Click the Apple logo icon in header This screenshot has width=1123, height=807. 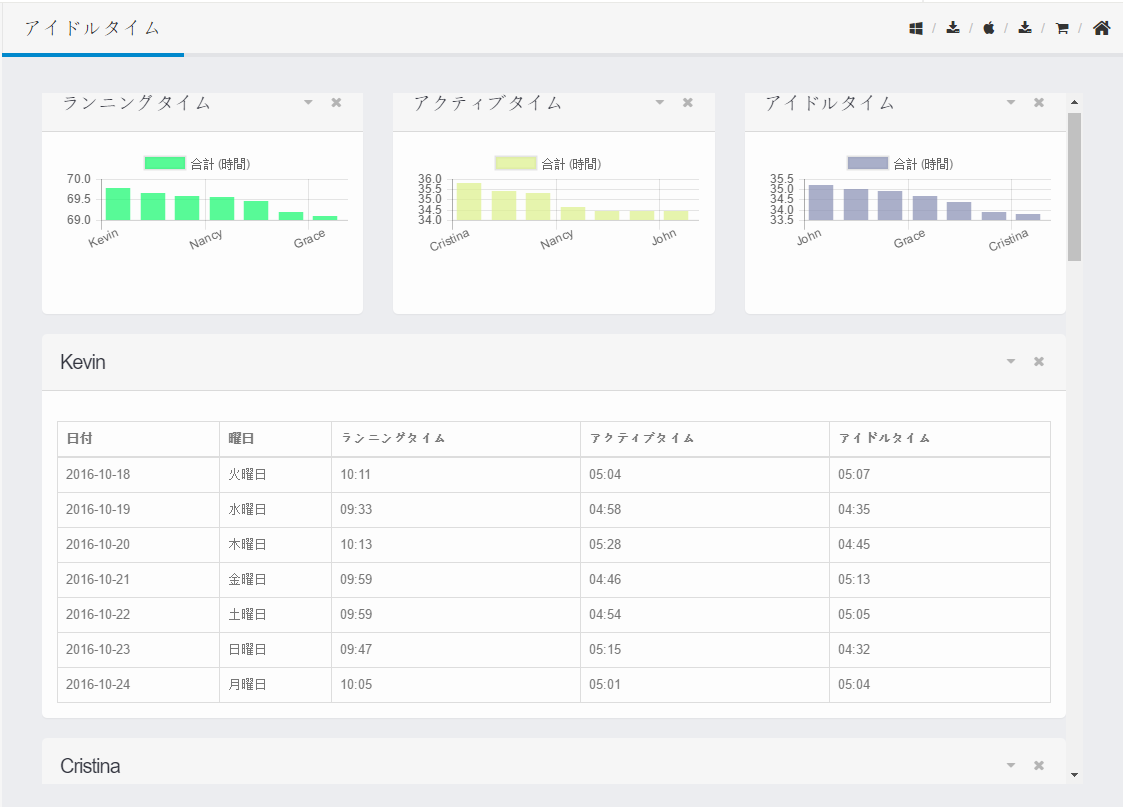click(x=989, y=28)
